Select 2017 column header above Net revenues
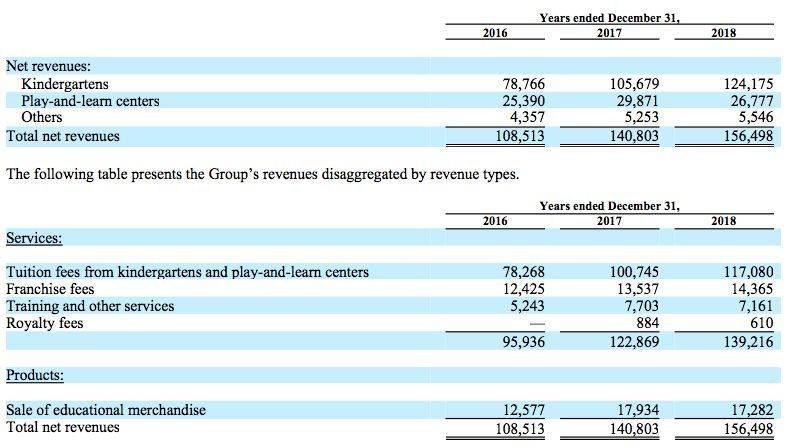 (x=609, y=33)
